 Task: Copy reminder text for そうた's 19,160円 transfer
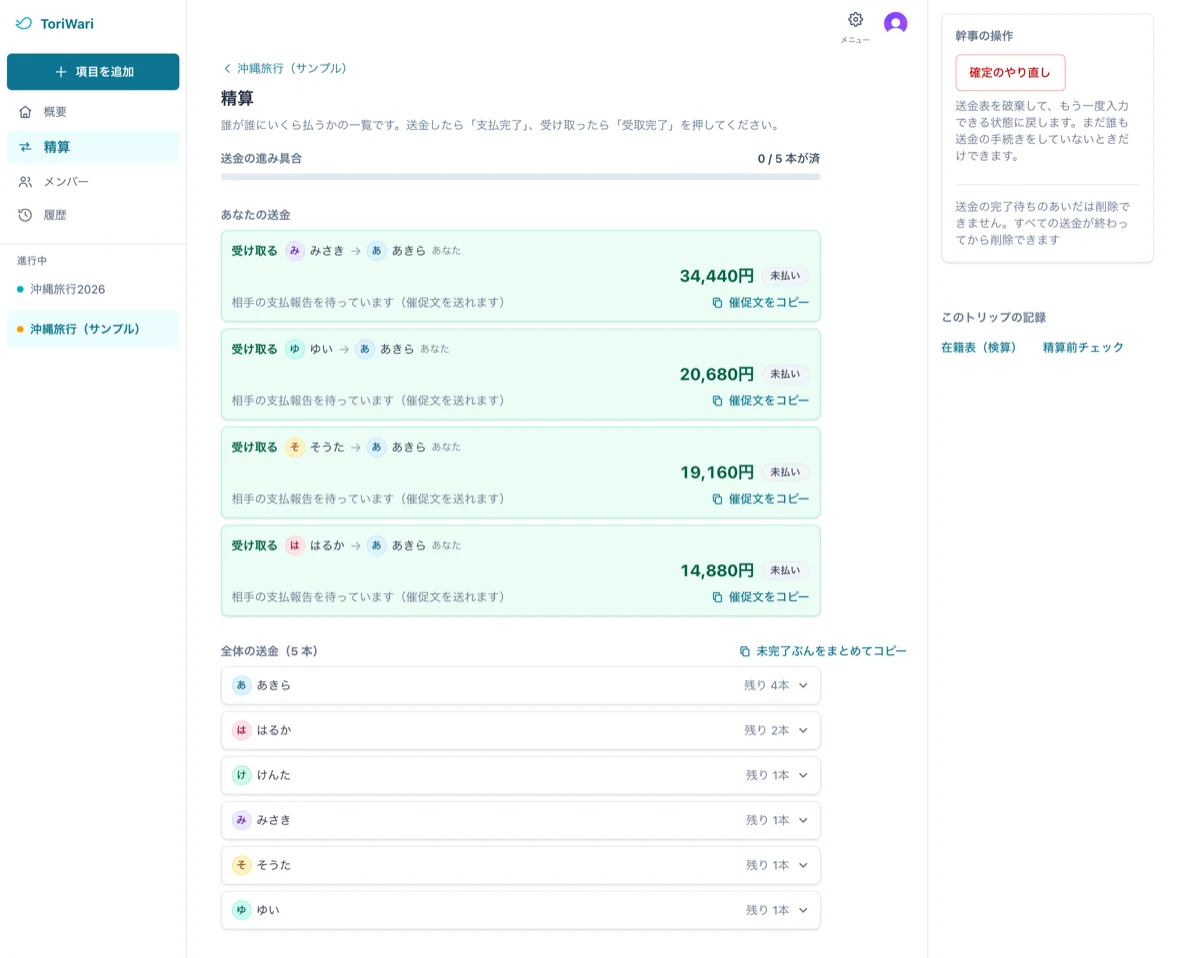click(760, 498)
